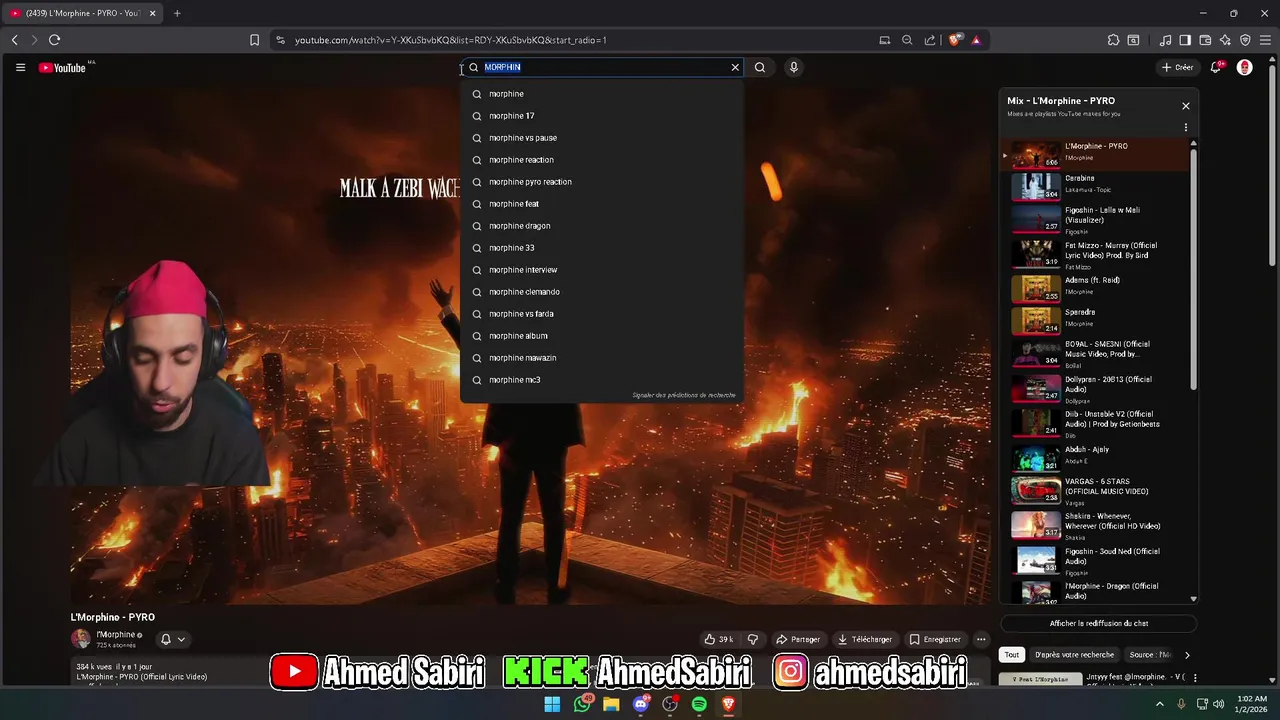
Task: Open the Brave Wallet icon
Action: (x=1205, y=40)
